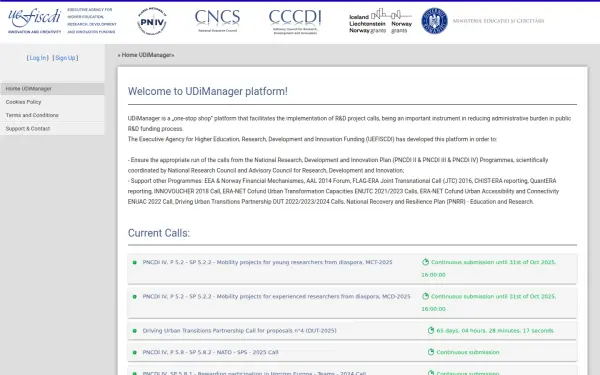The height and width of the screenshot is (375, 600).
Task: Open the NATO - SPS - 2025 Call
Action: pos(210,352)
